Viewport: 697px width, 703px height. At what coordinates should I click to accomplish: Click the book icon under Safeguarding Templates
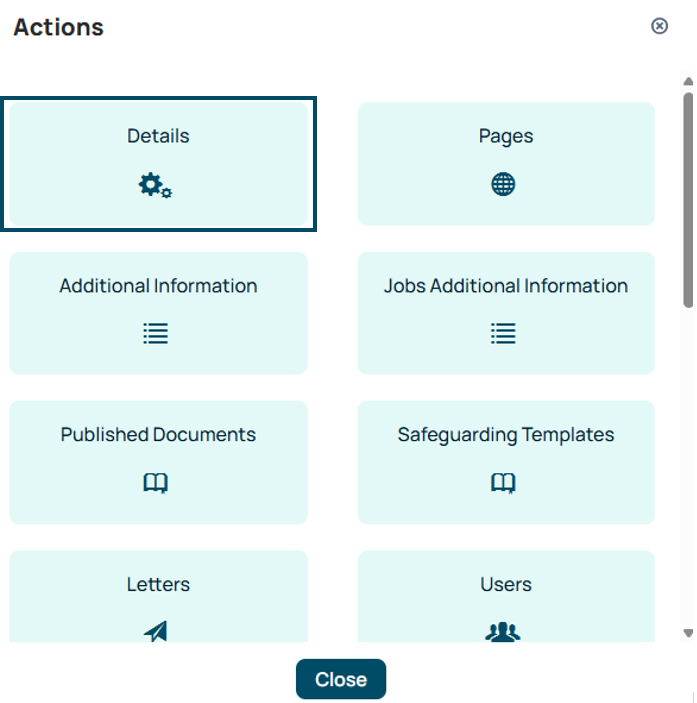503,483
